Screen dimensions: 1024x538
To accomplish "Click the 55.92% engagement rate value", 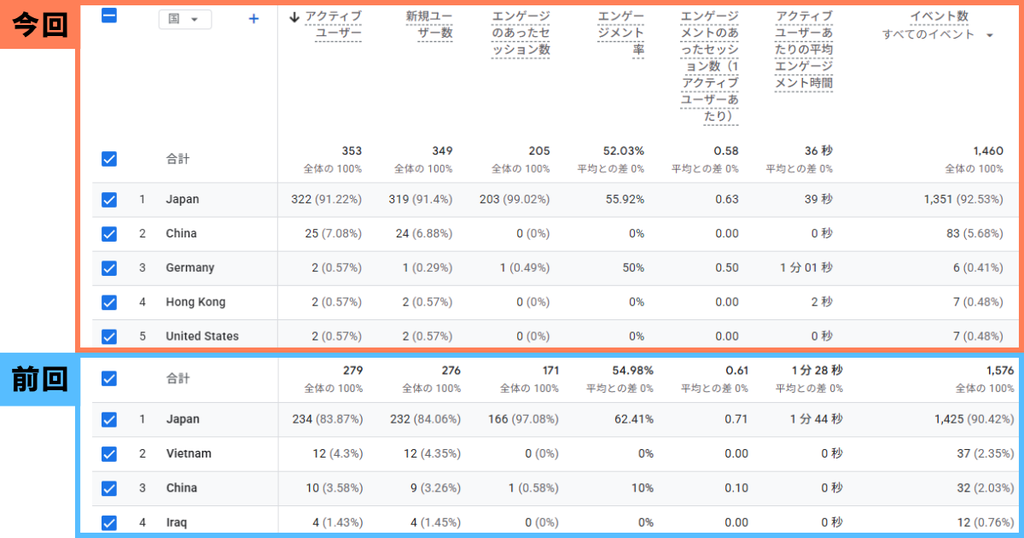I will point(625,199).
